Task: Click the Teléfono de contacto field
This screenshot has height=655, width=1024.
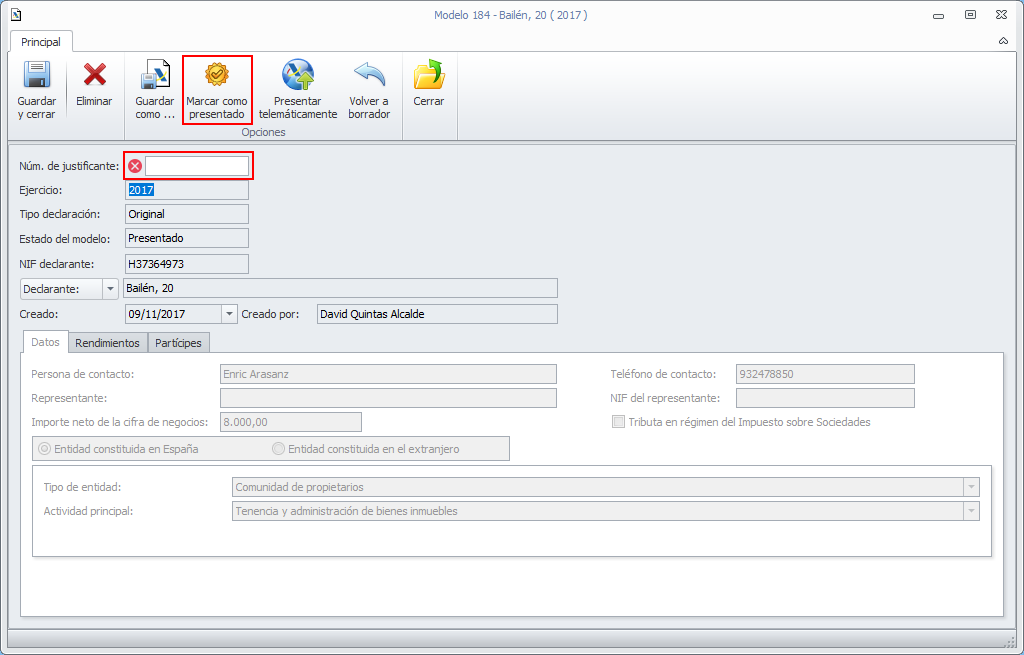Action: tap(825, 374)
